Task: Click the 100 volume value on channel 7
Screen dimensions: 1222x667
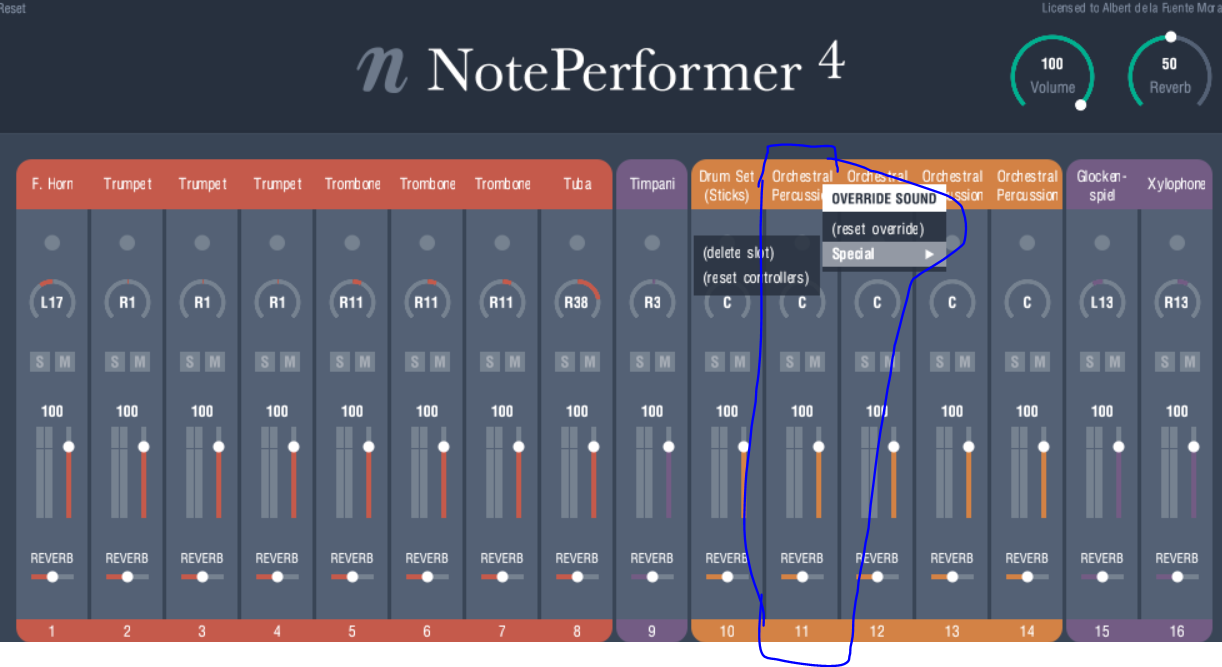Action: coord(502,411)
